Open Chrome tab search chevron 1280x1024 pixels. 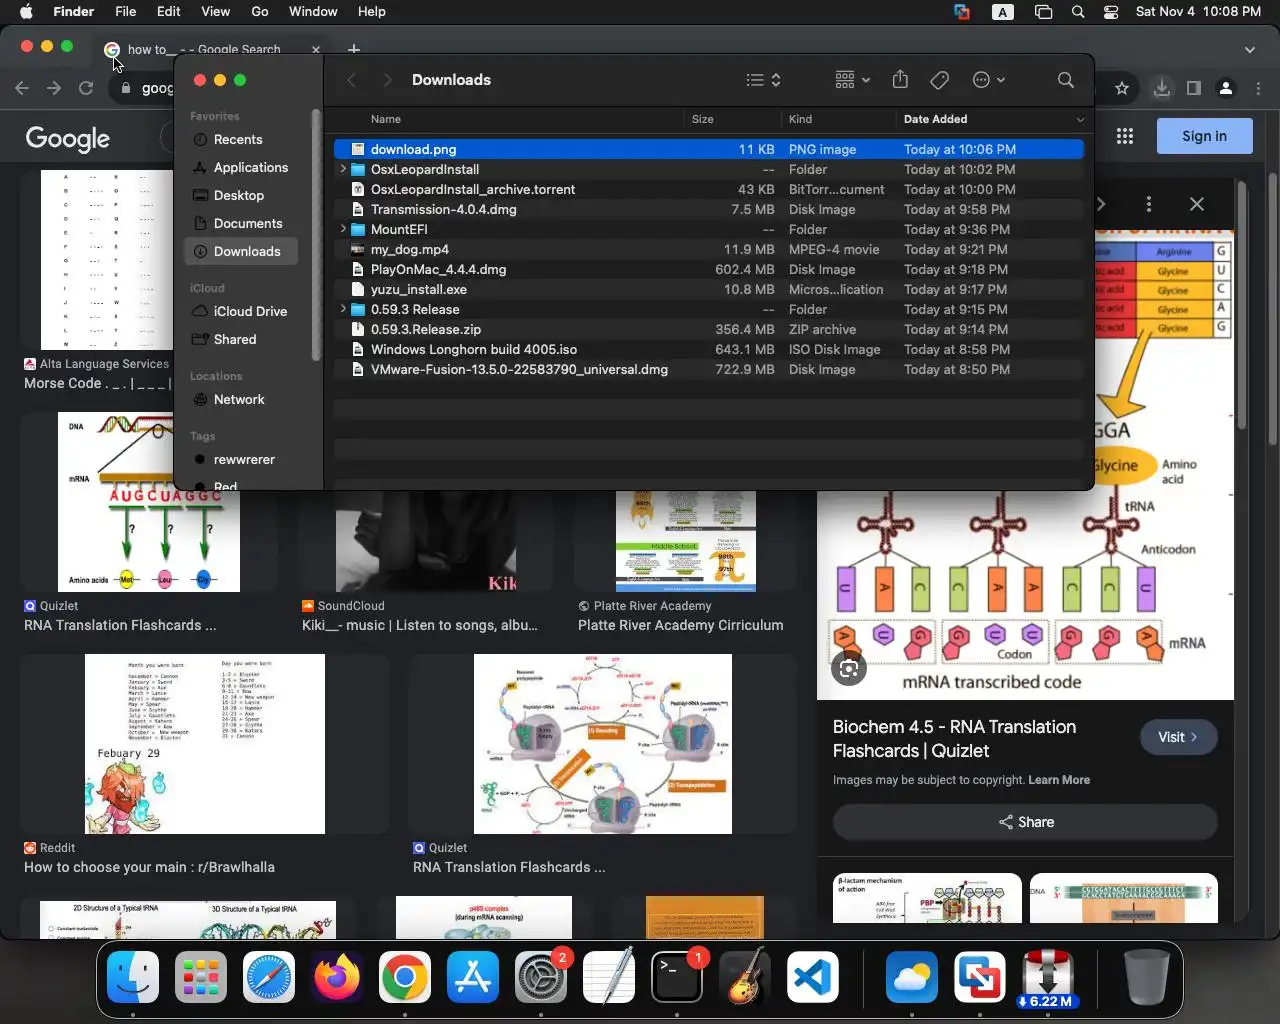[1250, 49]
